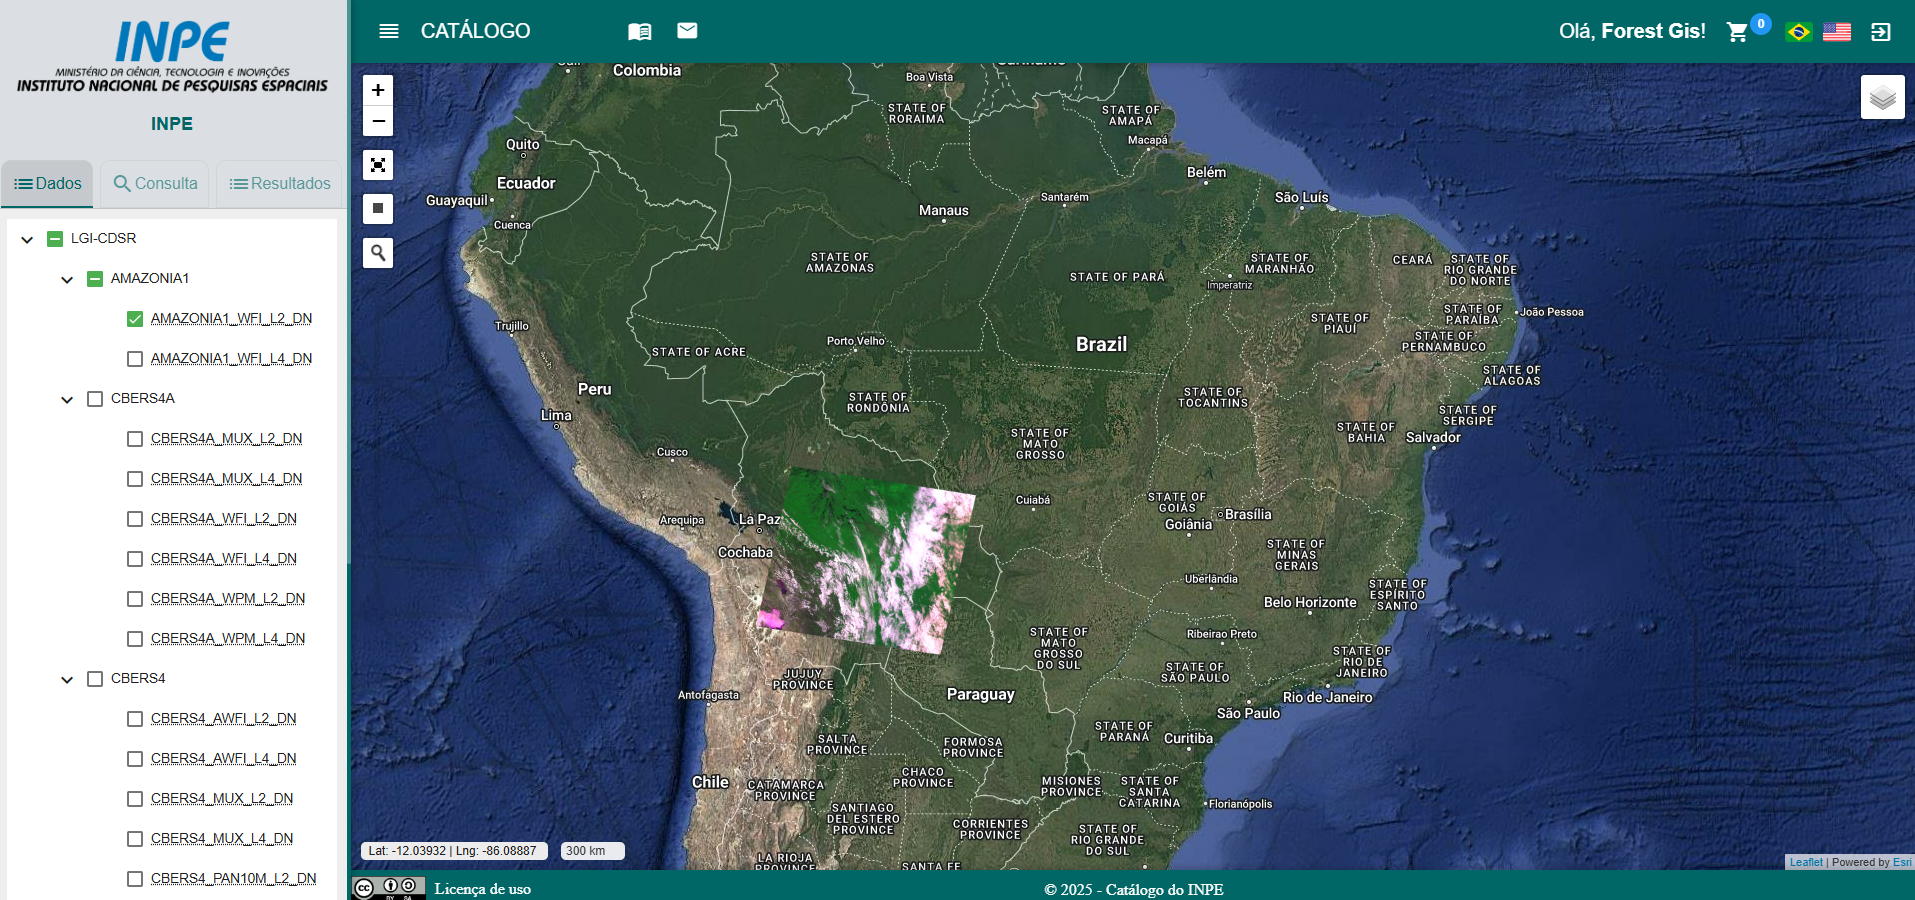This screenshot has height=900, width=1915.
Task: Zoom out on the map
Action: [378, 121]
